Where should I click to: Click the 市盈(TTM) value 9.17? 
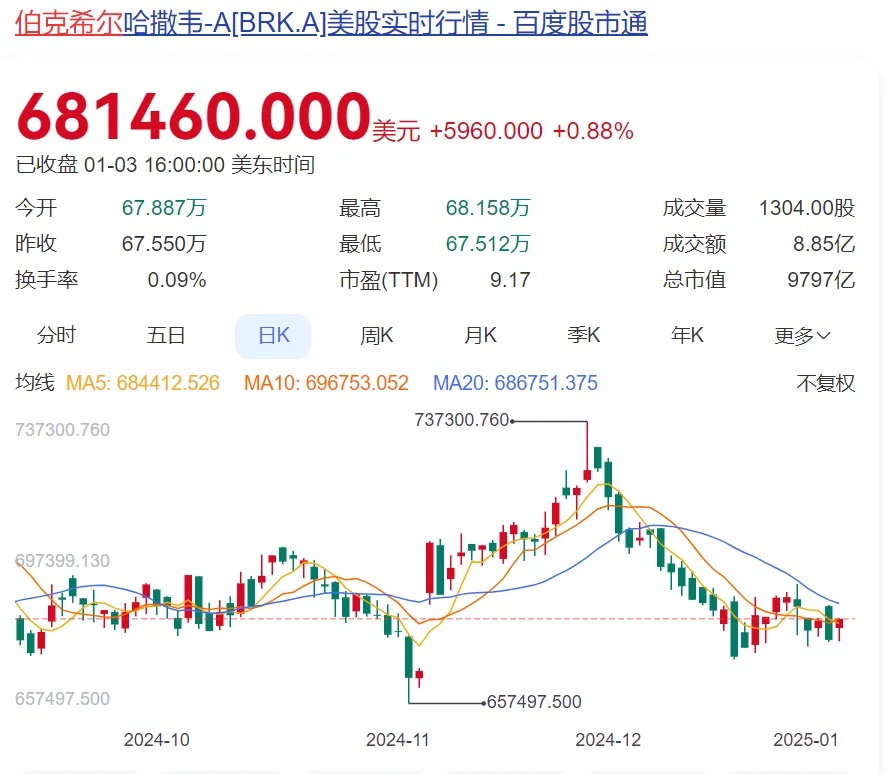(x=510, y=280)
